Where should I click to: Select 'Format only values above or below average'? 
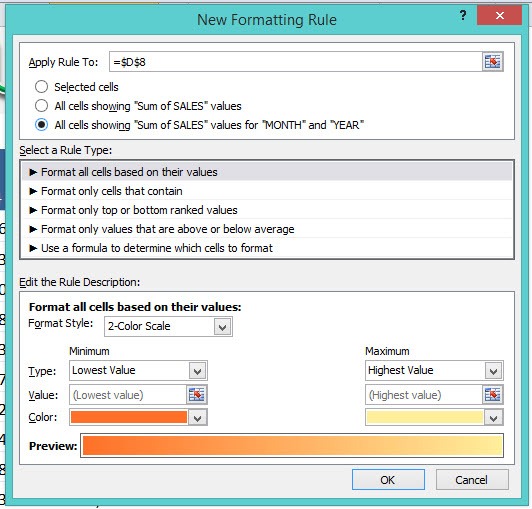click(x=267, y=229)
